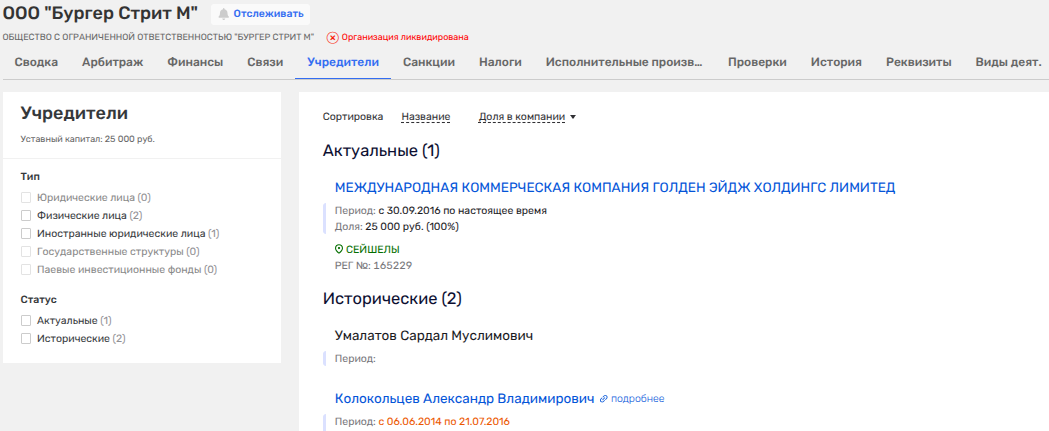Open Колокольцев Александр Владимирович profile link
Viewport: 1049px width, 431px height.
[x=464, y=398]
